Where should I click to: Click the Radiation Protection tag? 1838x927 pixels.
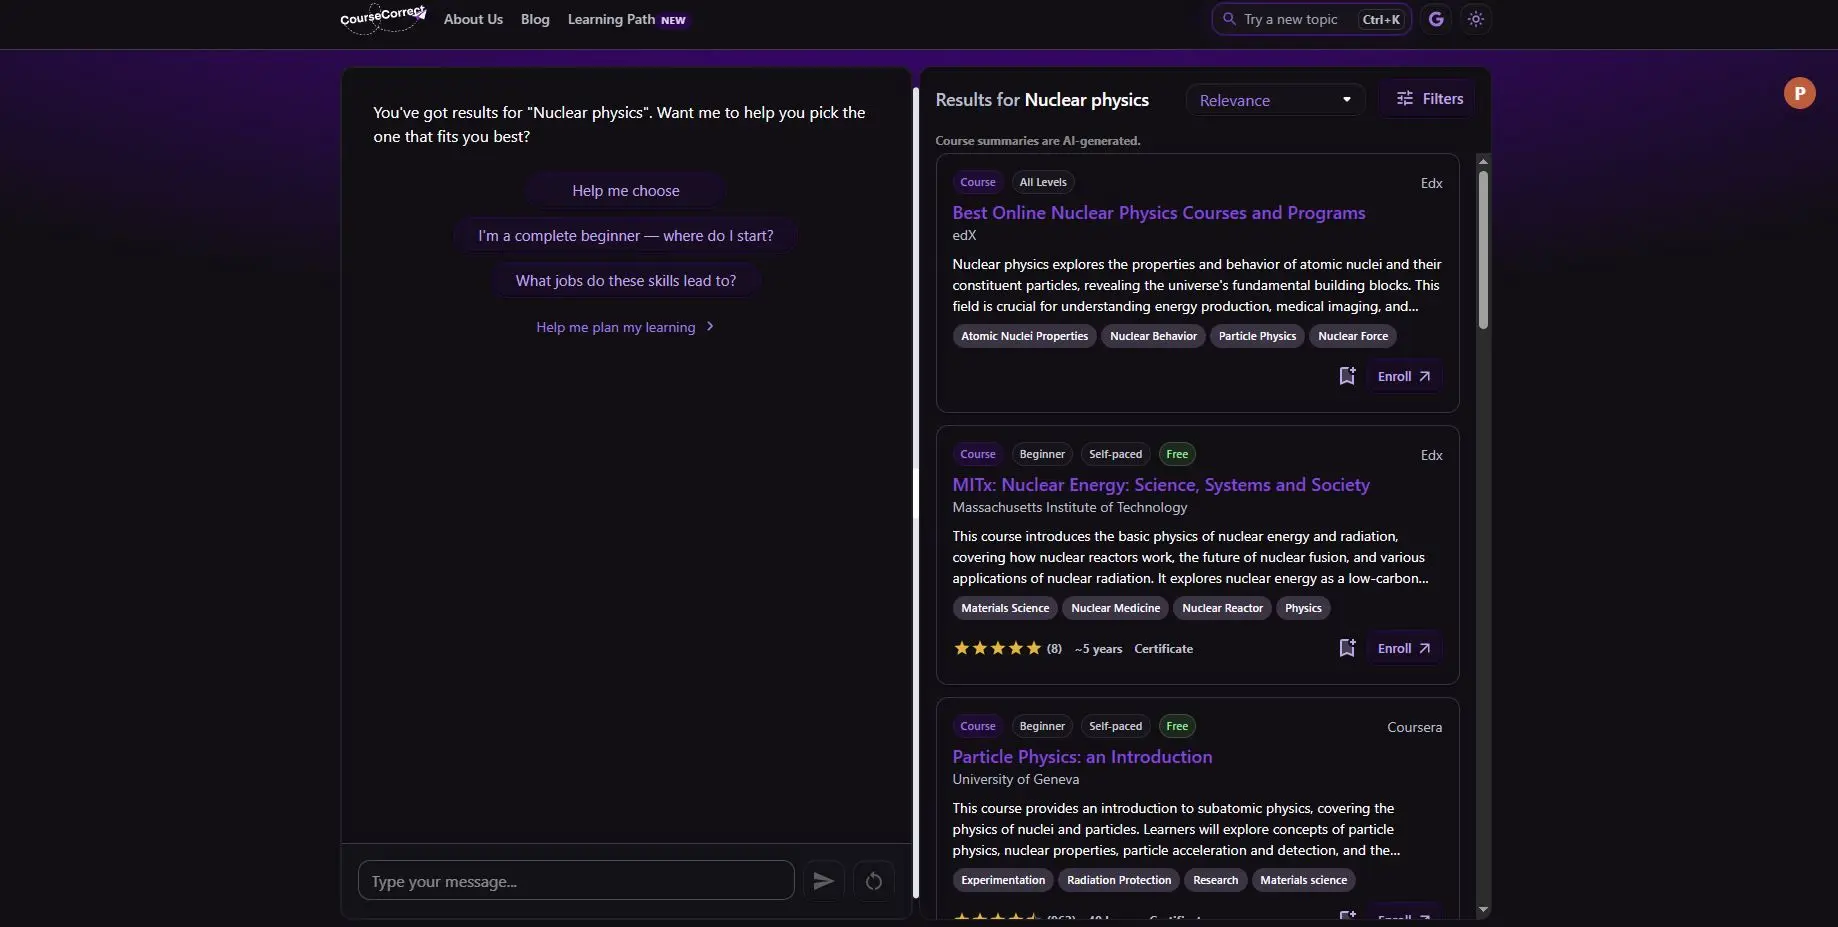point(1119,880)
